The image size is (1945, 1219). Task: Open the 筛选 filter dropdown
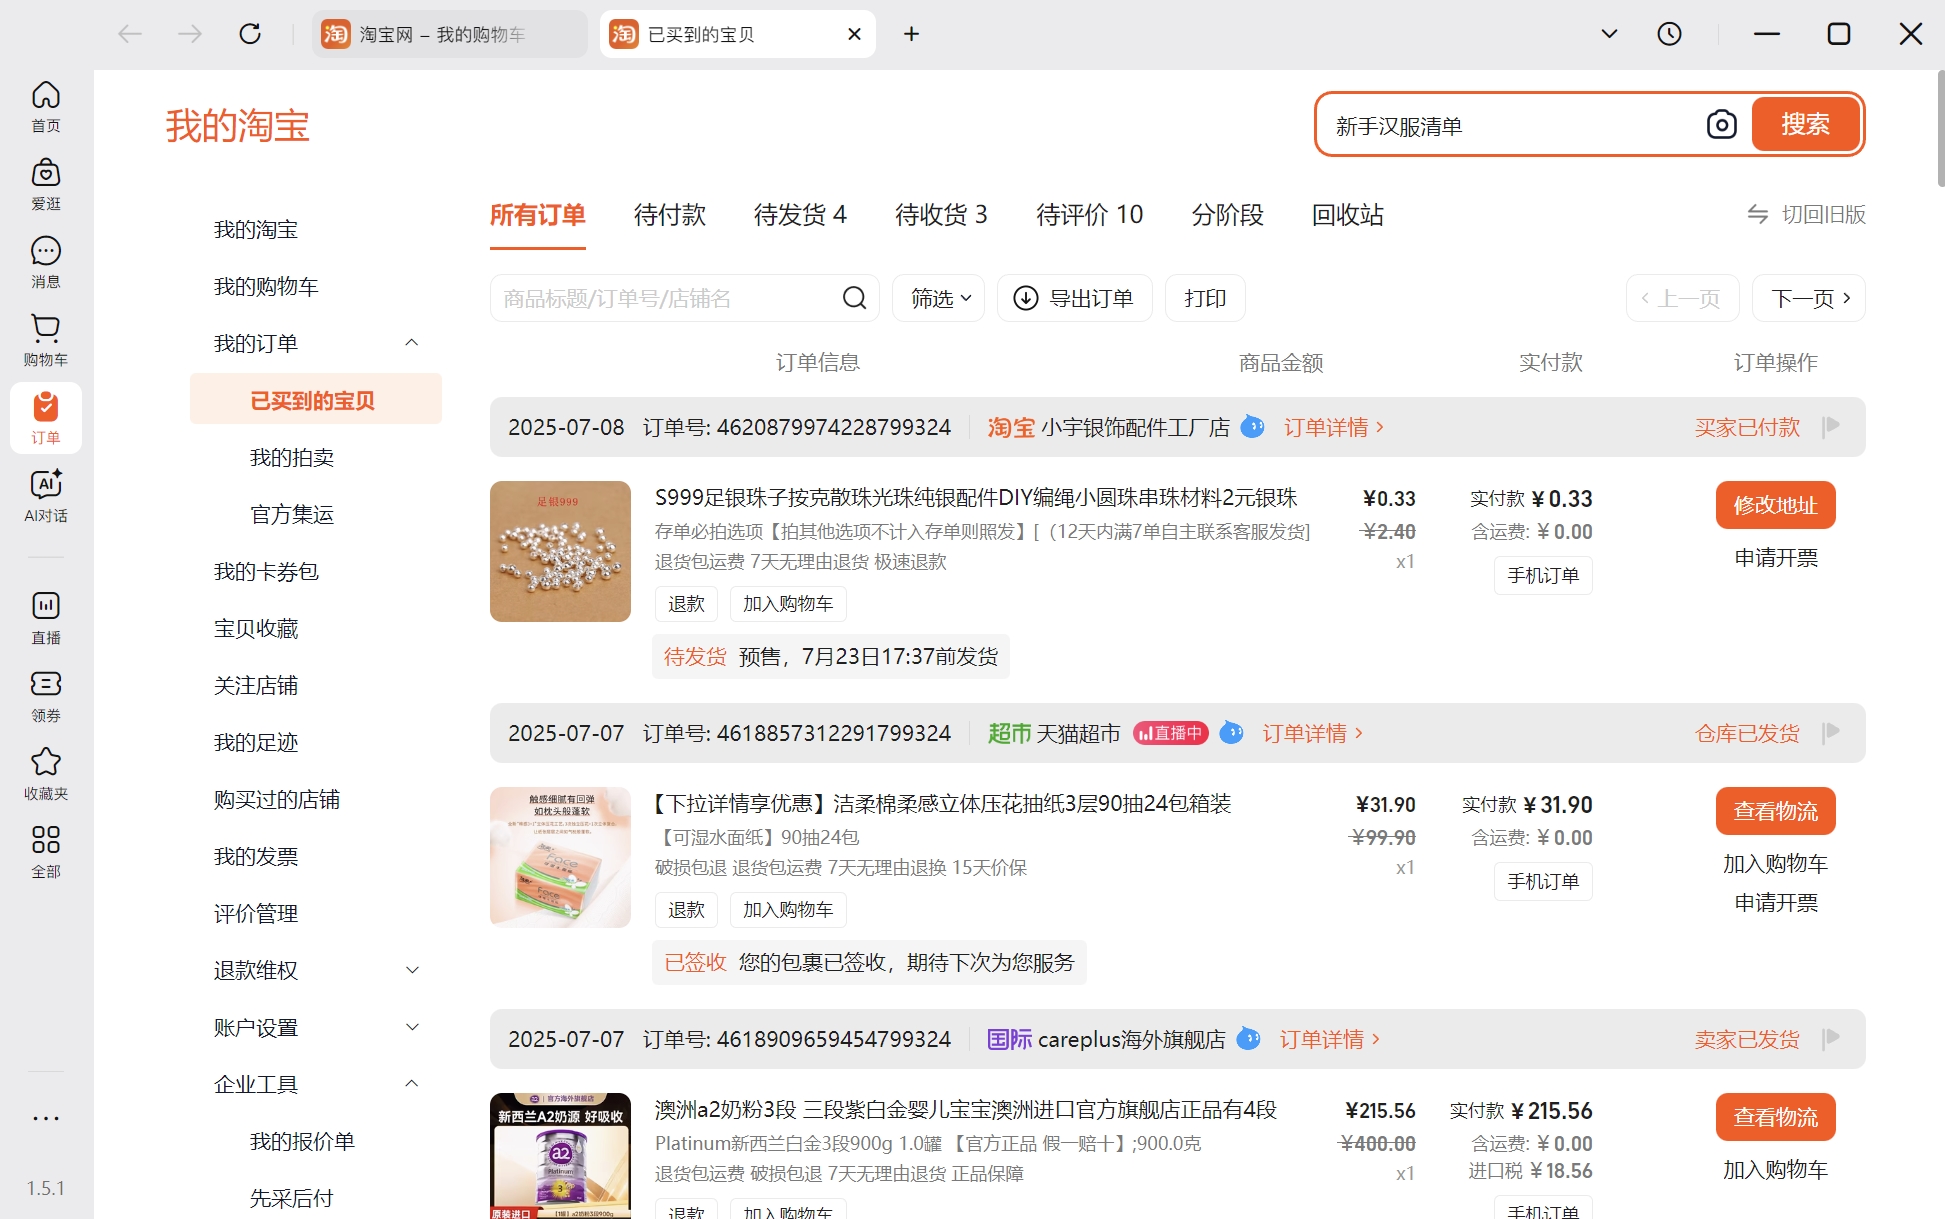click(937, 297)
